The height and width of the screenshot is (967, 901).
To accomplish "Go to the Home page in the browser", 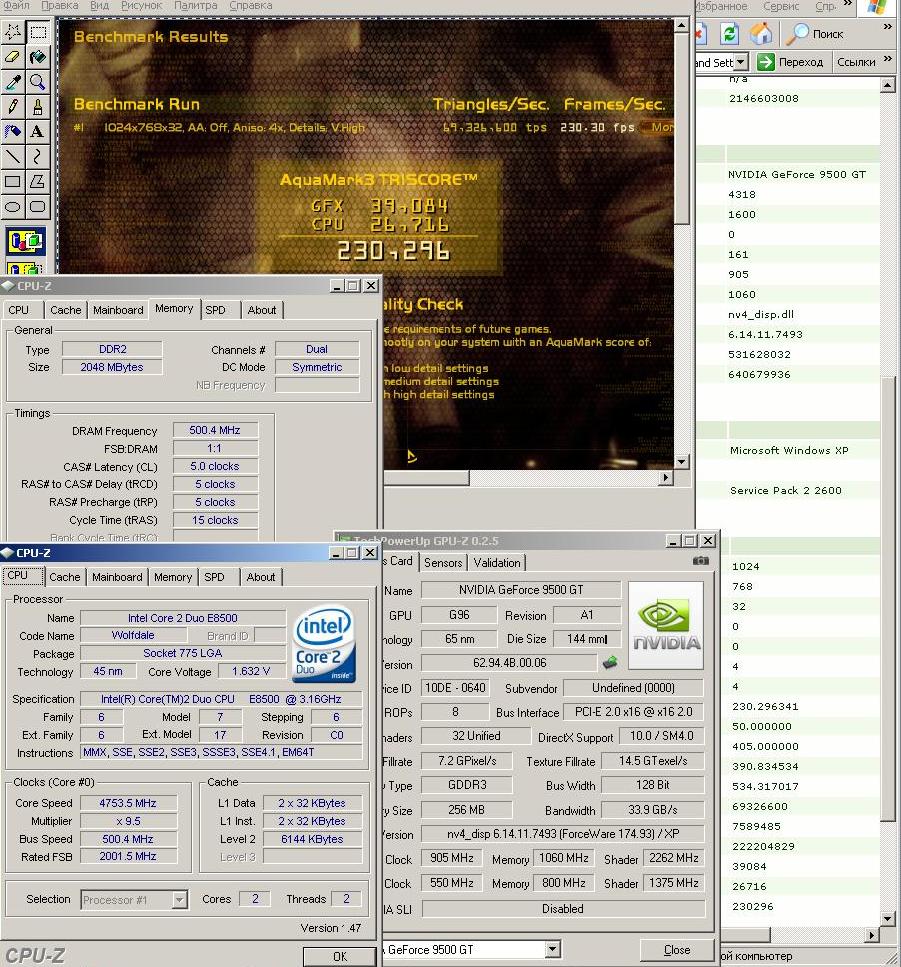I will click(x=761, y=33).
